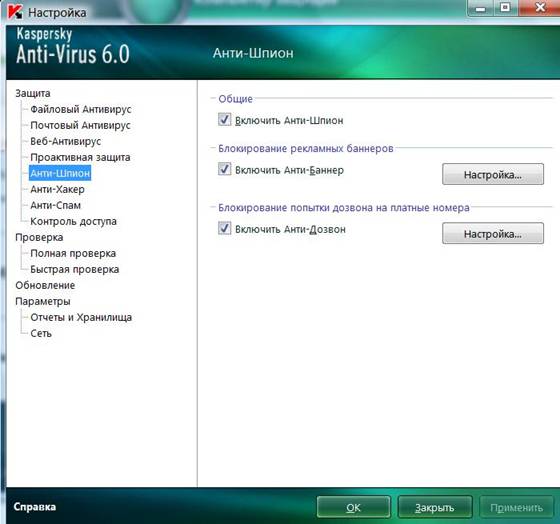Image resolution: width=560 pixels, height=524 pixels.
Task: Select Файловый Антивирус in the tree
Action: [81, 109]
